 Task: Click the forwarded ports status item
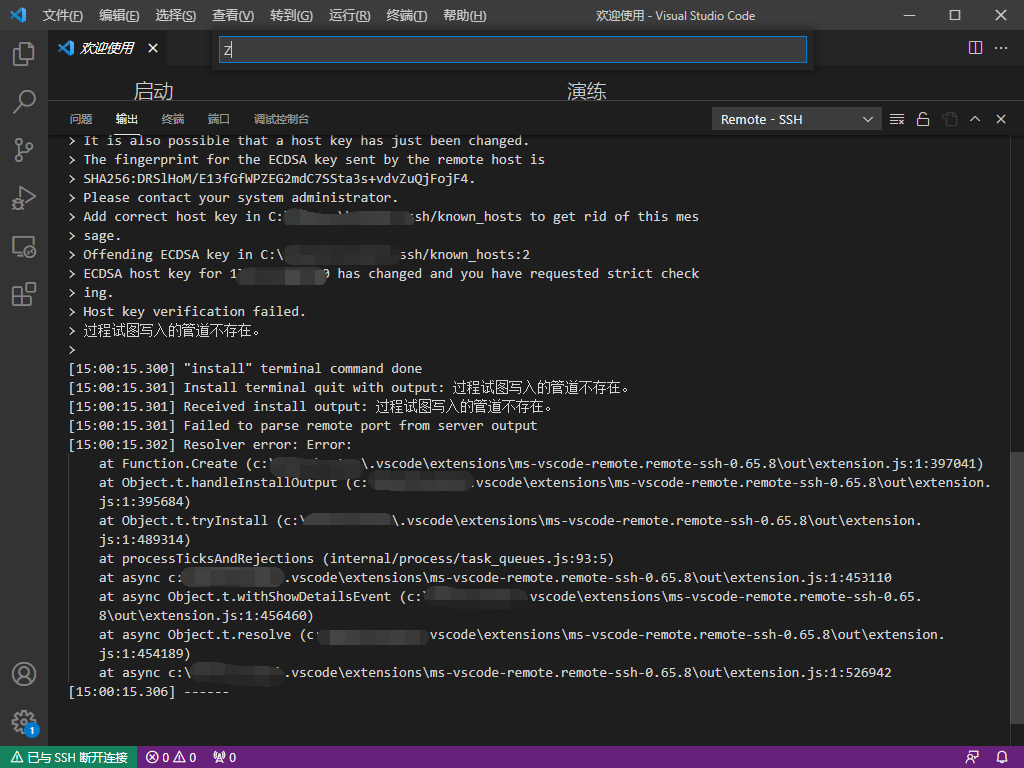point(225,757)
